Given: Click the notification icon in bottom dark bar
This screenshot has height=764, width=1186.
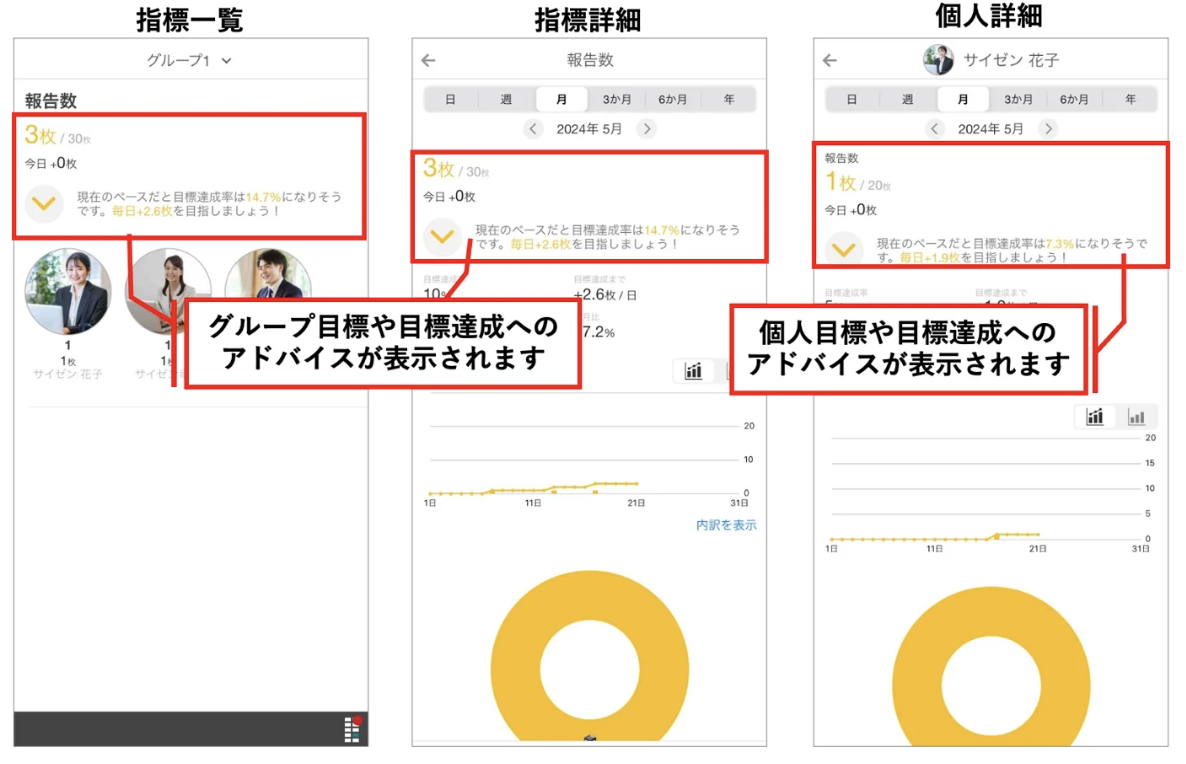Looking at the screenshot, I should [x=353, y=729].
